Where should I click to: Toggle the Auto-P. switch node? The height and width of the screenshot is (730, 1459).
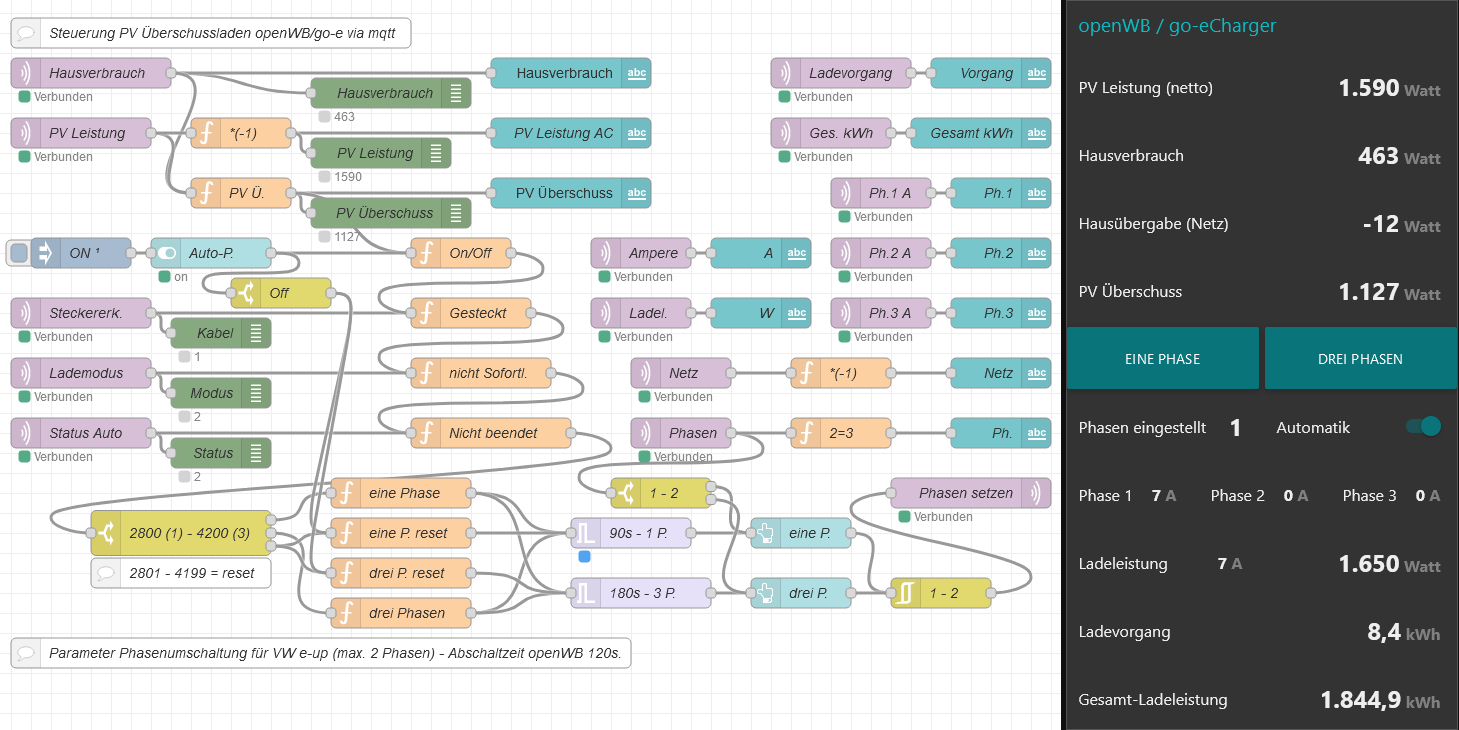tap(166, 253)
